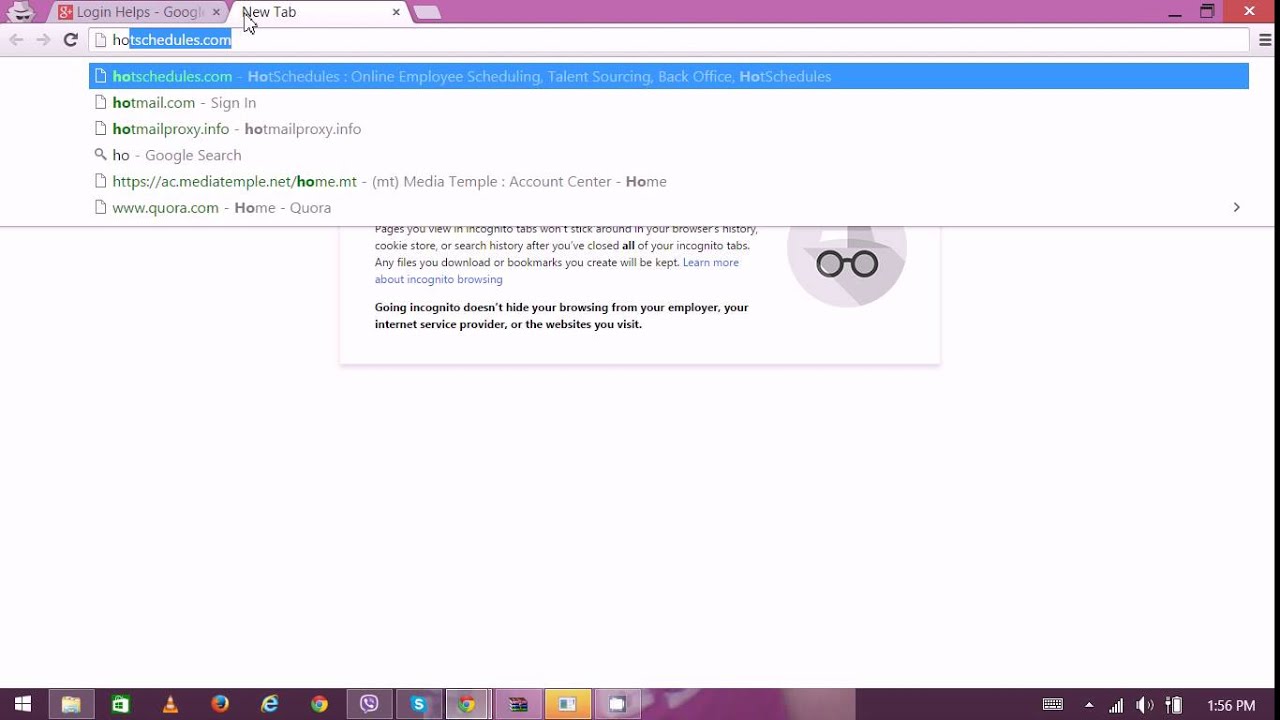This screenshot has height=720, width=1280.
Task: Open green Store app on taskbar
Action: pyautogui.click(x=120, y=704)
